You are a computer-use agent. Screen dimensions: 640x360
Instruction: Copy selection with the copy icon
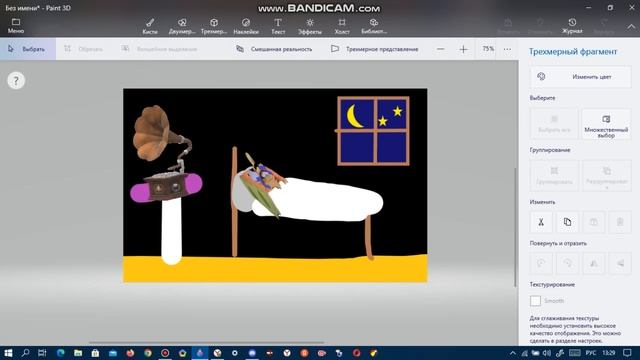(x=567, y=222)
